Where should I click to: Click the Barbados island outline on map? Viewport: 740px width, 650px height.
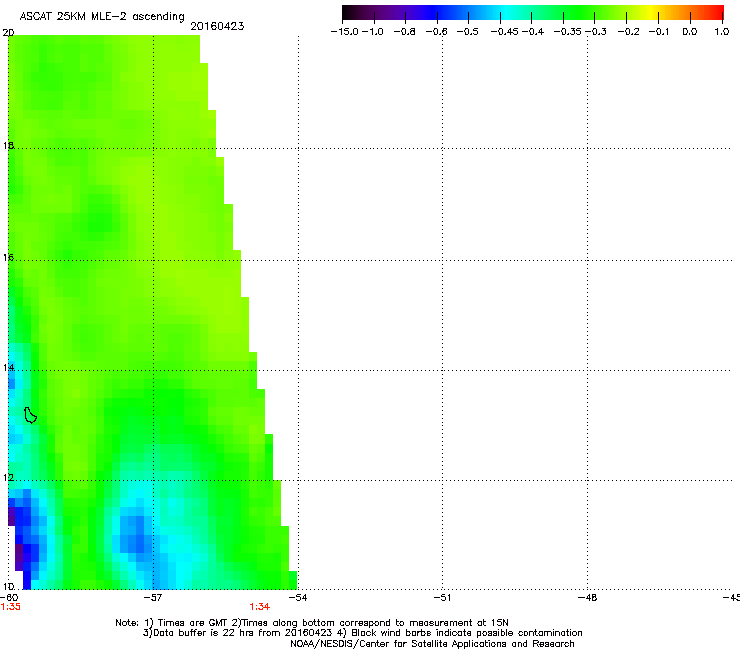pyautogui.click(x=30, y=415)
